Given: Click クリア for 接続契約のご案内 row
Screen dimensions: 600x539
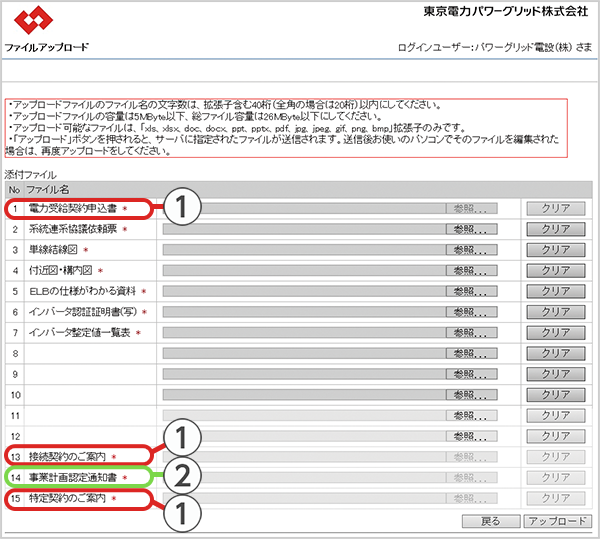Looking at the screenshot, I should pos(556,457).
